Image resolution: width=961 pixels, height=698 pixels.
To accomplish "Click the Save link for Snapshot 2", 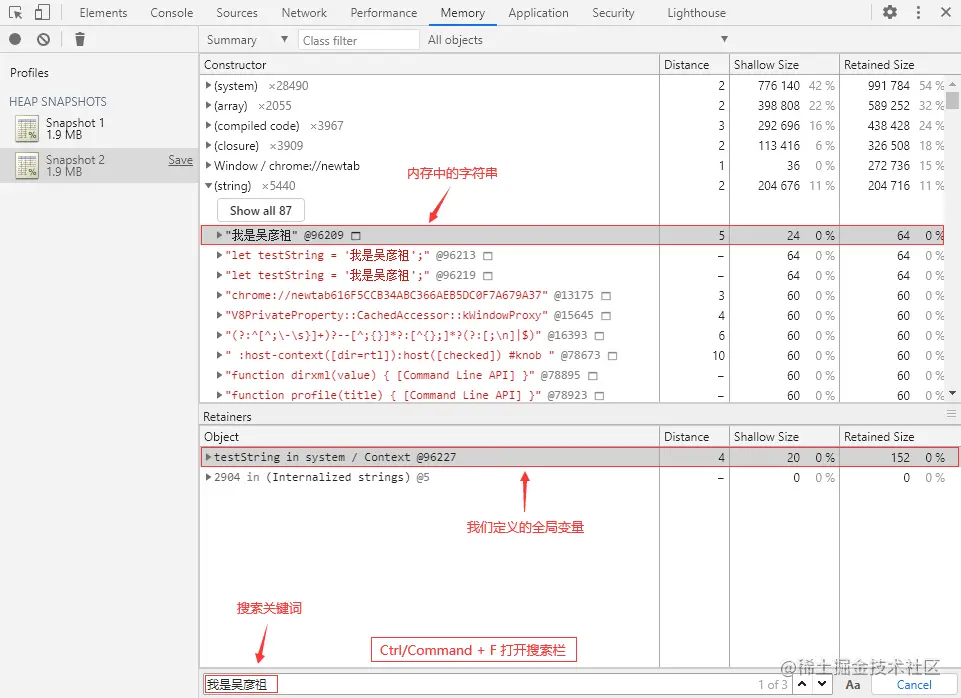I will 180,160.
